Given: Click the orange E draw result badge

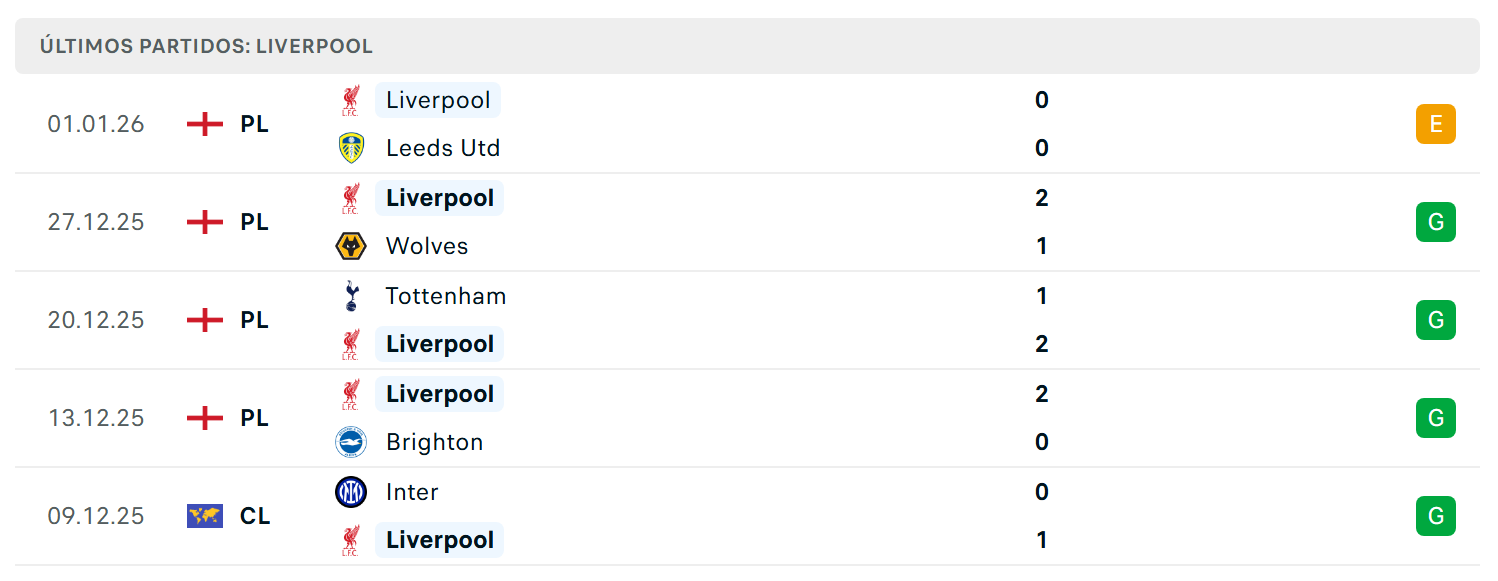Looking at the screenshot, I should tap(1436, 124).
